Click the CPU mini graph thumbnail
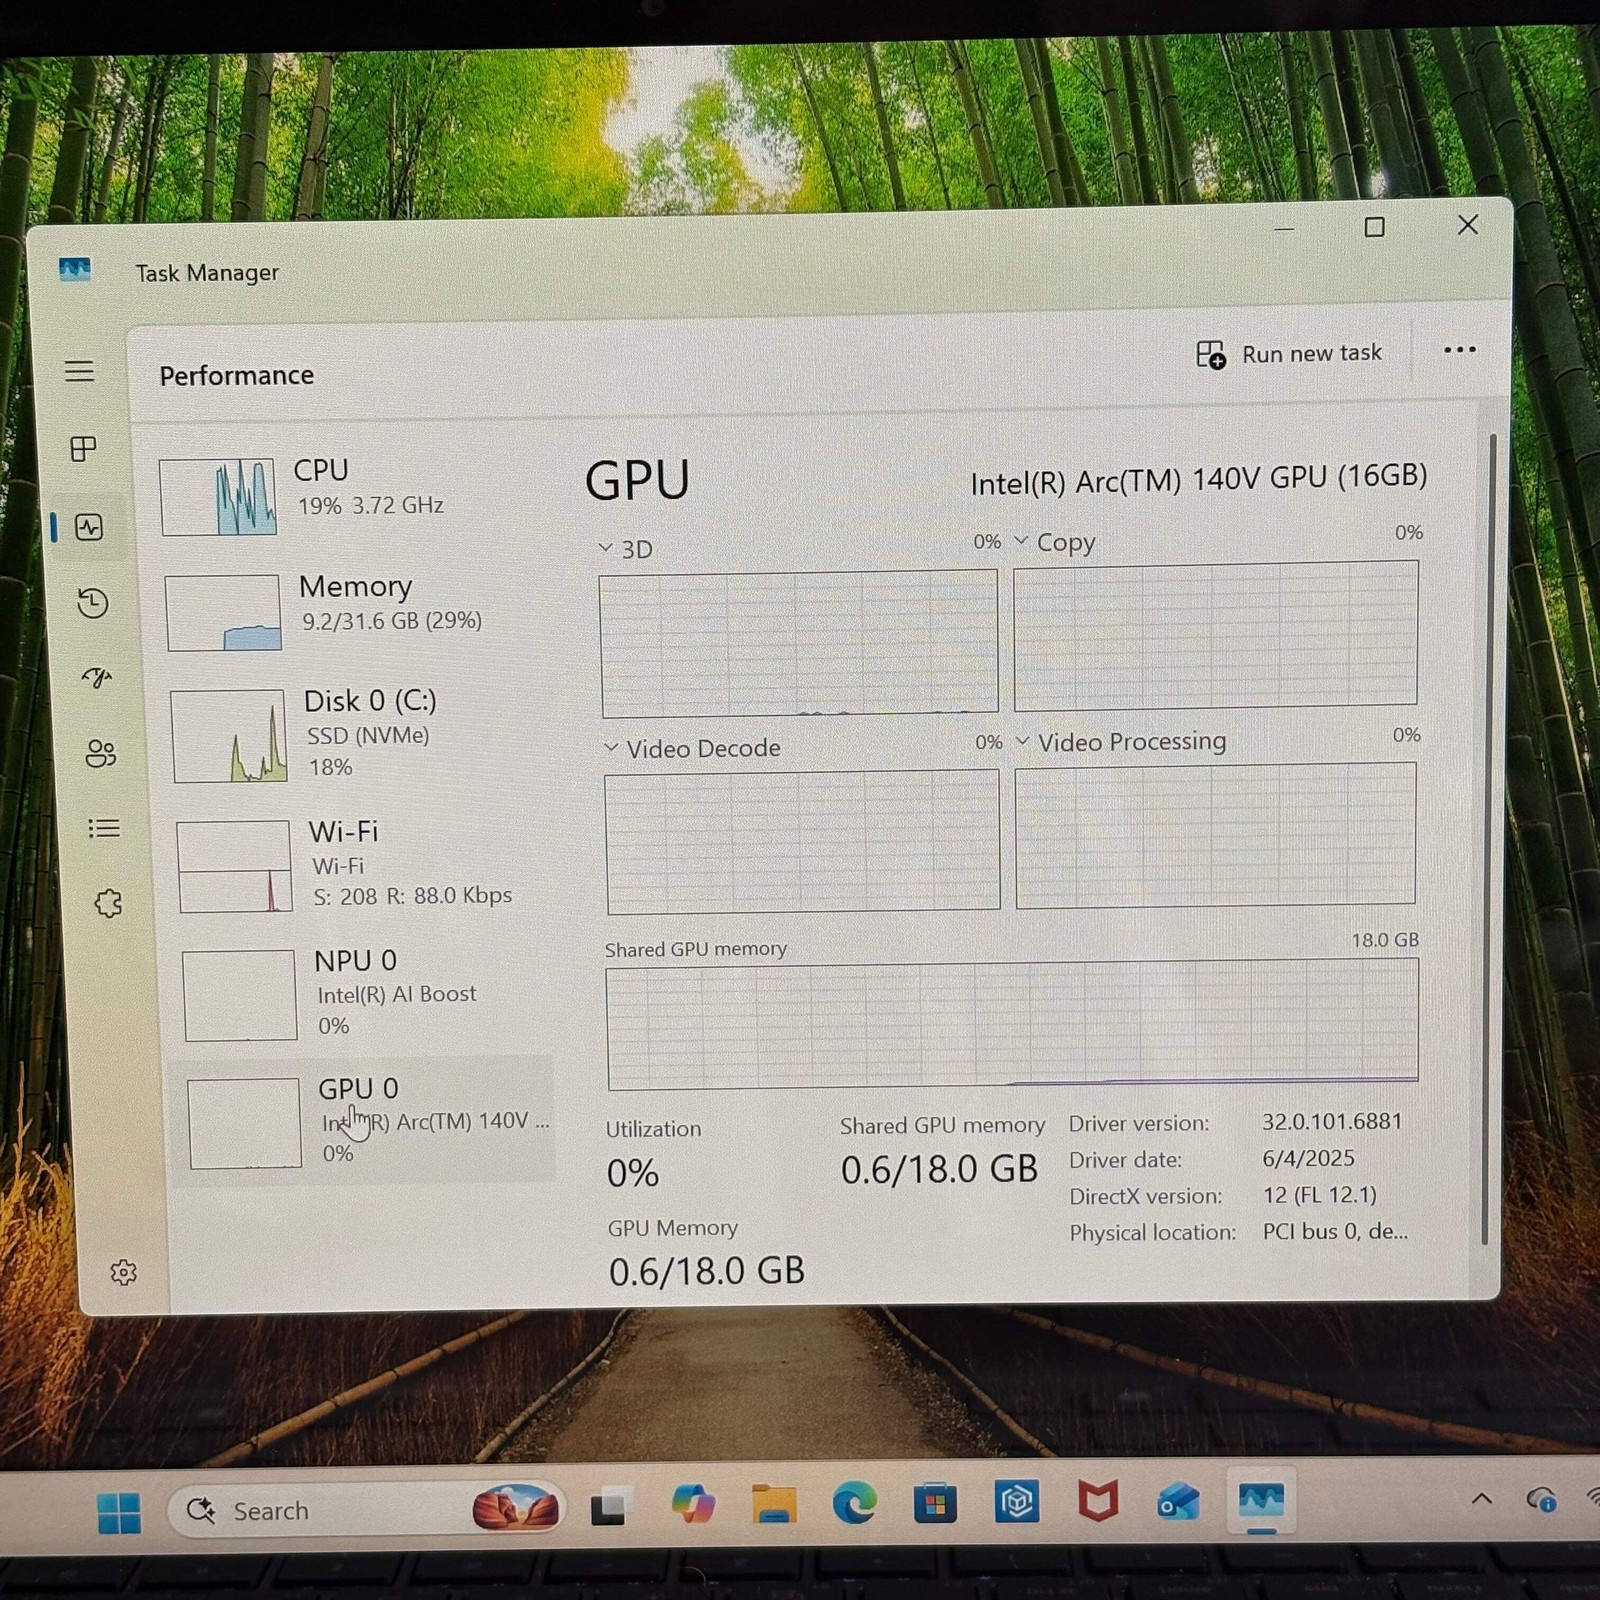Image resolution: width=1600 pixels, height=1600 pixels. (217, 497)
